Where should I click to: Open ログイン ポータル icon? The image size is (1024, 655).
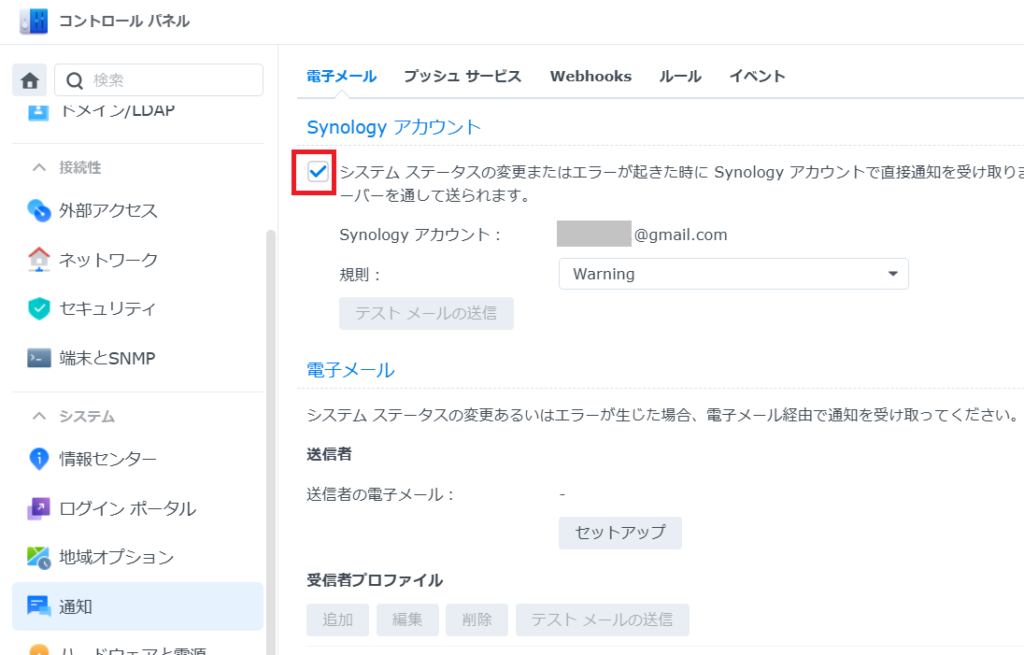(x=39, y=508)
